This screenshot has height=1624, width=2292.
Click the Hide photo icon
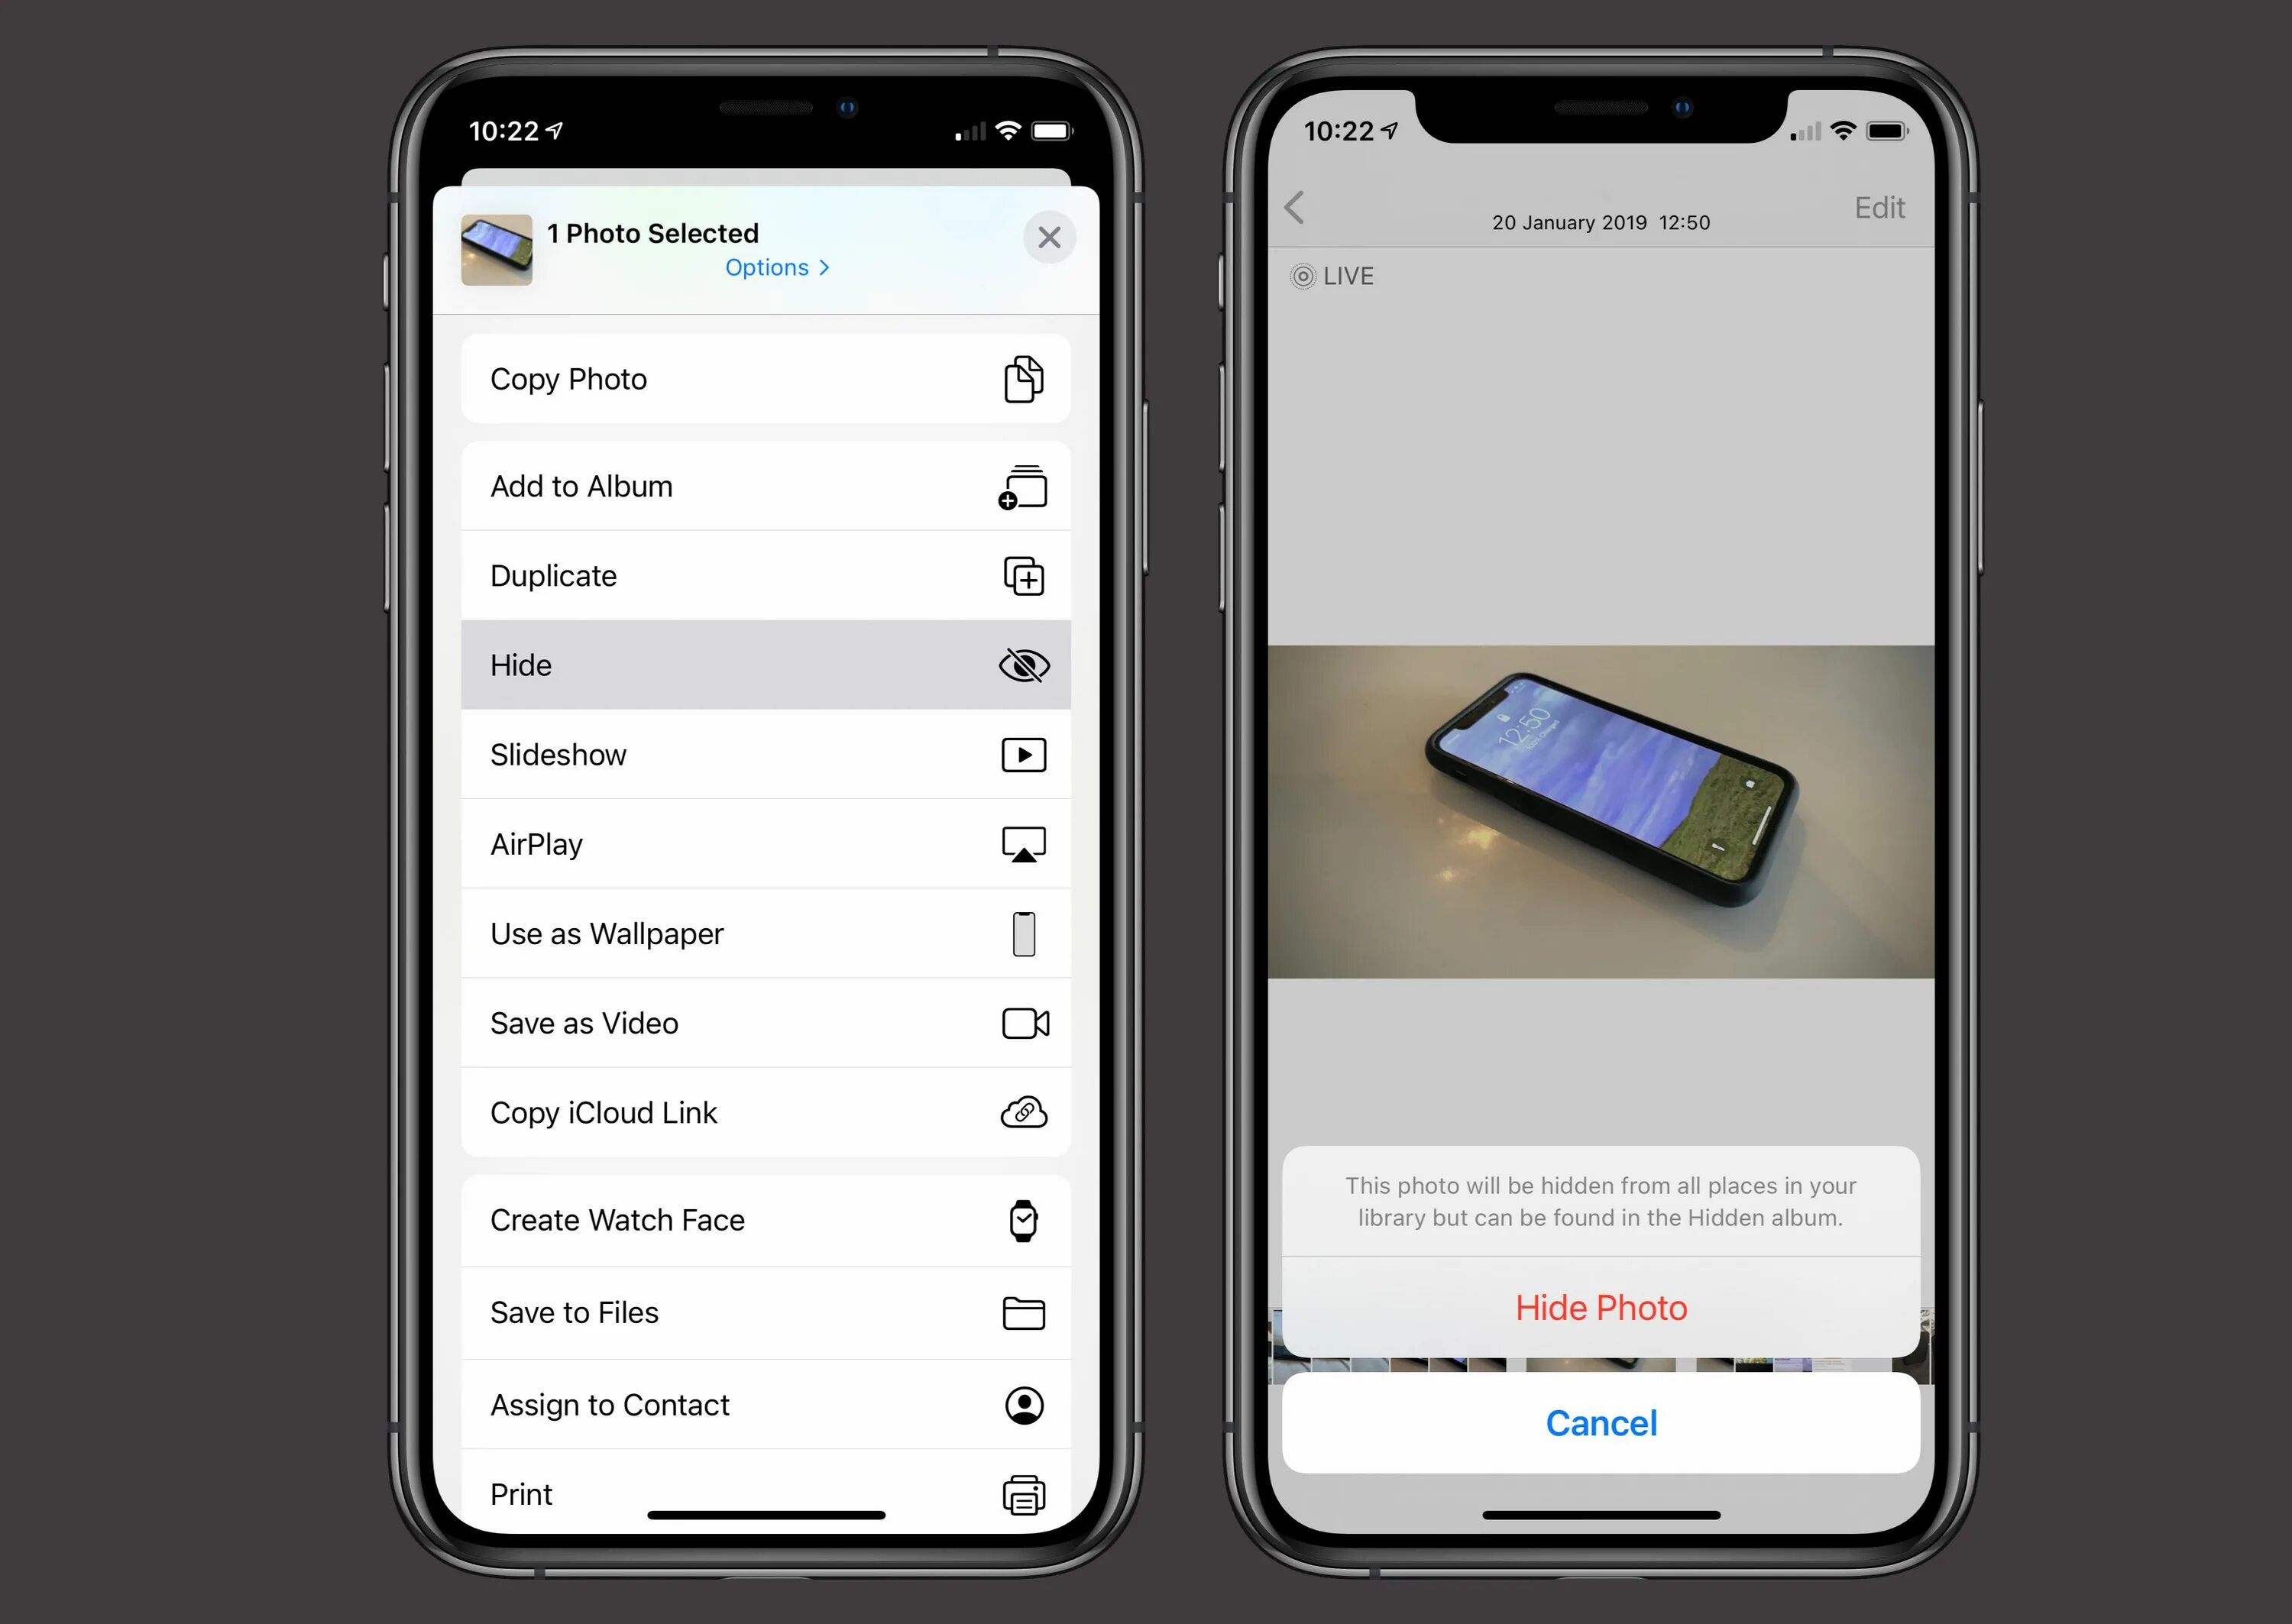tap(1025, 666)
